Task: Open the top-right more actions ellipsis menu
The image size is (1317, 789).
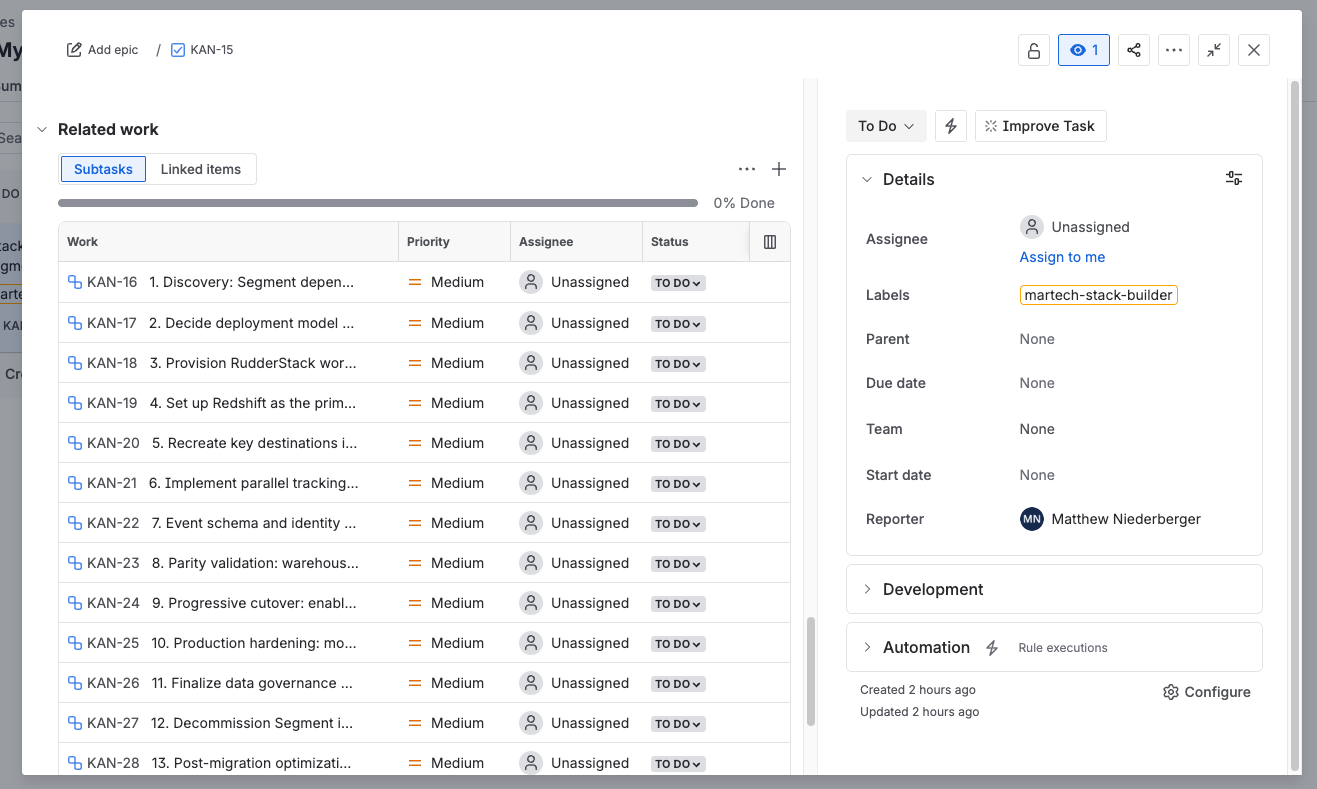Action: coord(1174,50)
